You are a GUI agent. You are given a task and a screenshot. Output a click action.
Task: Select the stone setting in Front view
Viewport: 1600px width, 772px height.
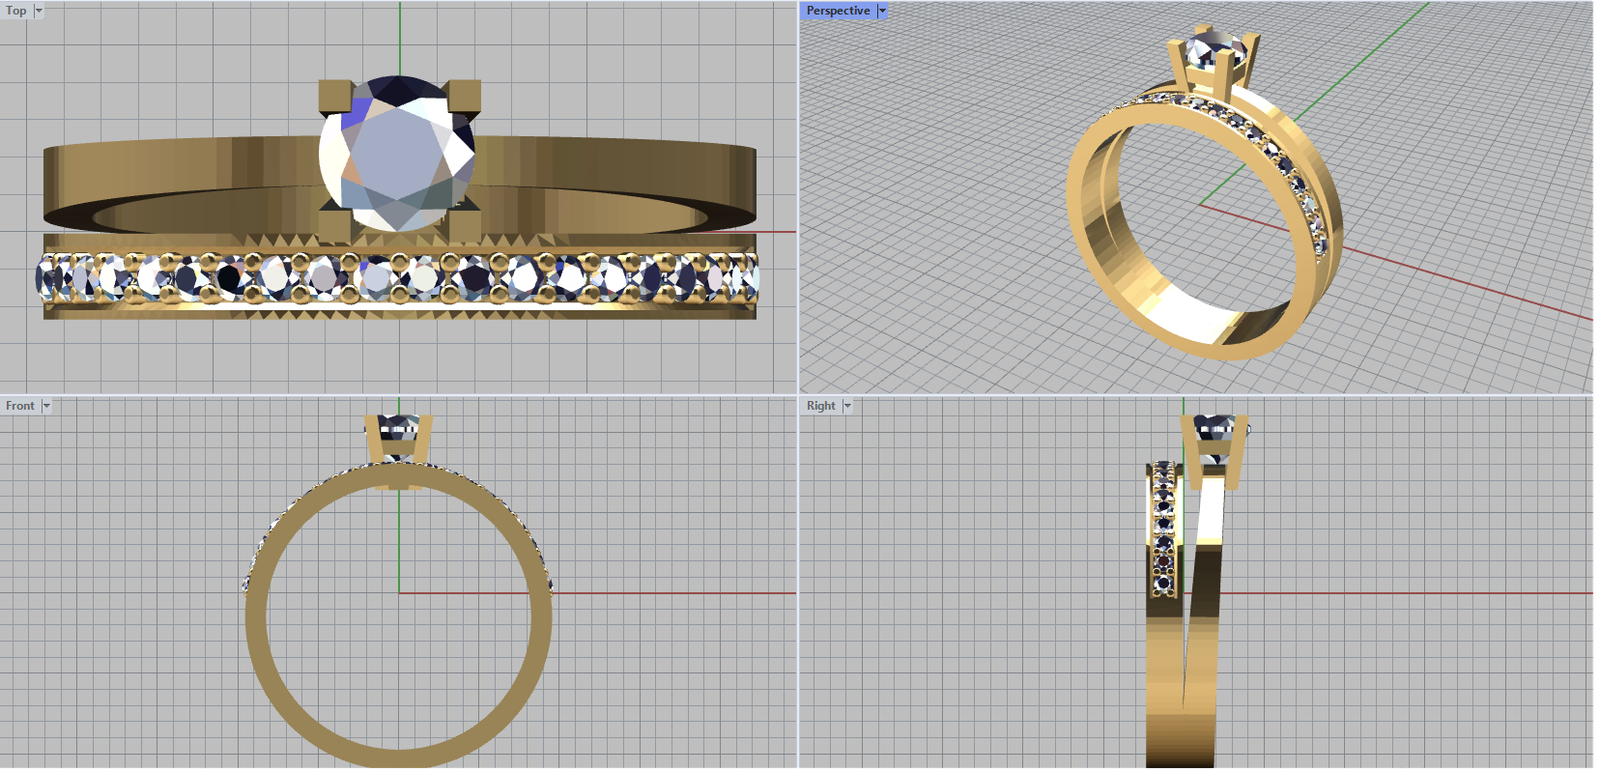[399, 438]
